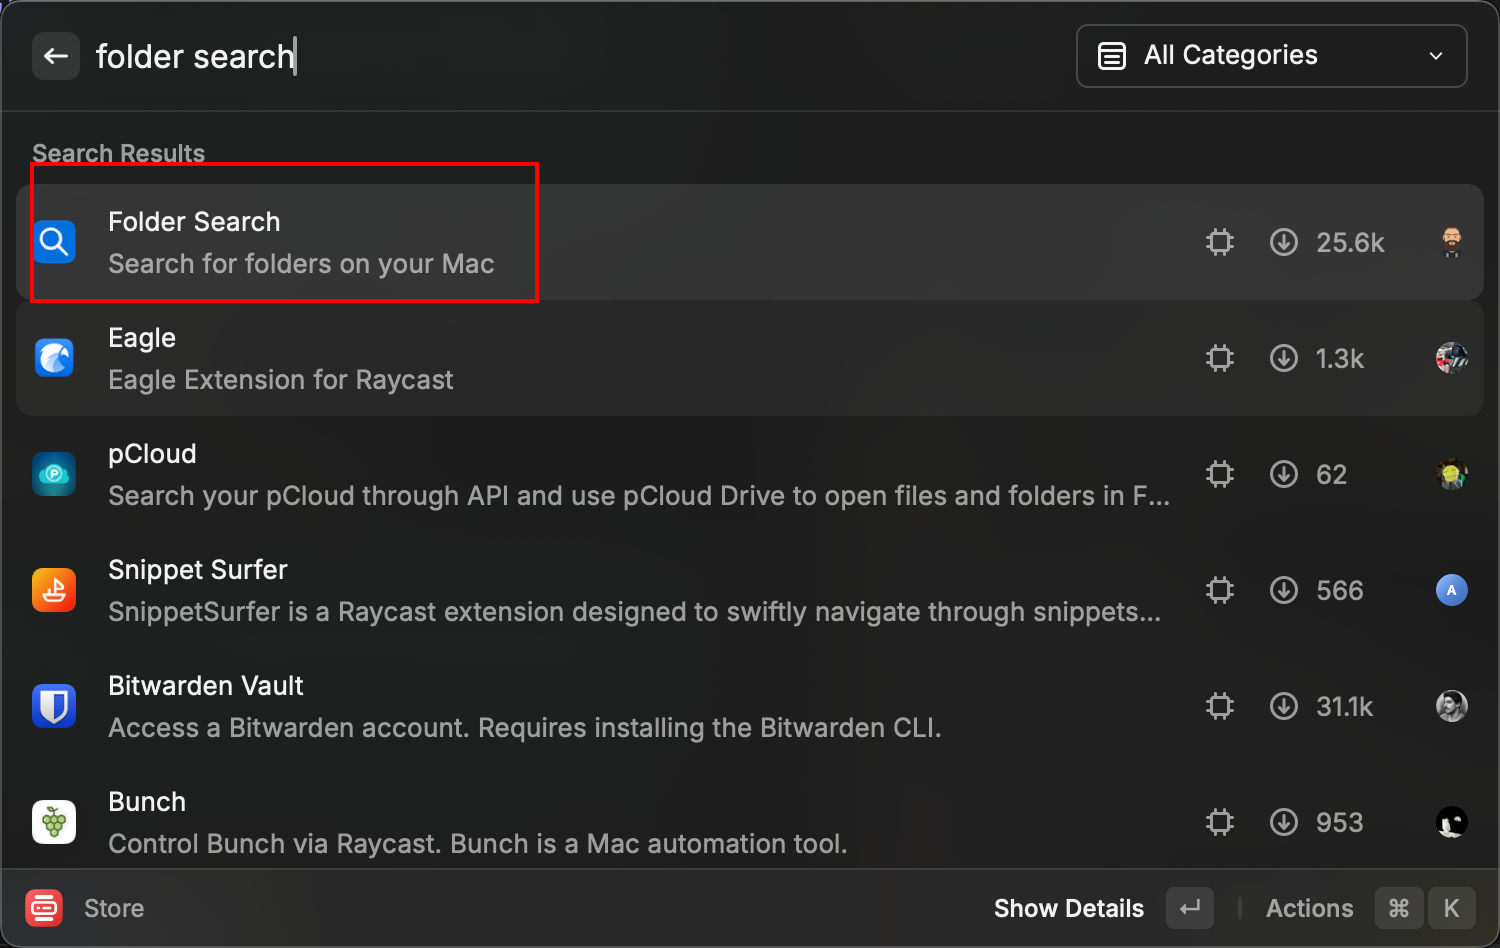Click the Bunch author avatar
The image size is (1500, 948).
tap(1452, 822)
